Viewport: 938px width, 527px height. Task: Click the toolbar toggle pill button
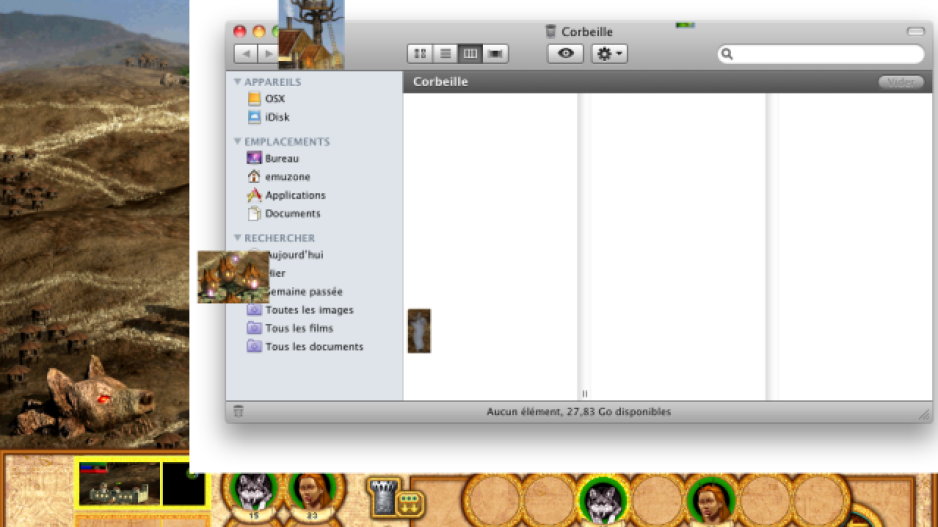pyautogui.click(x=915, y=31)
